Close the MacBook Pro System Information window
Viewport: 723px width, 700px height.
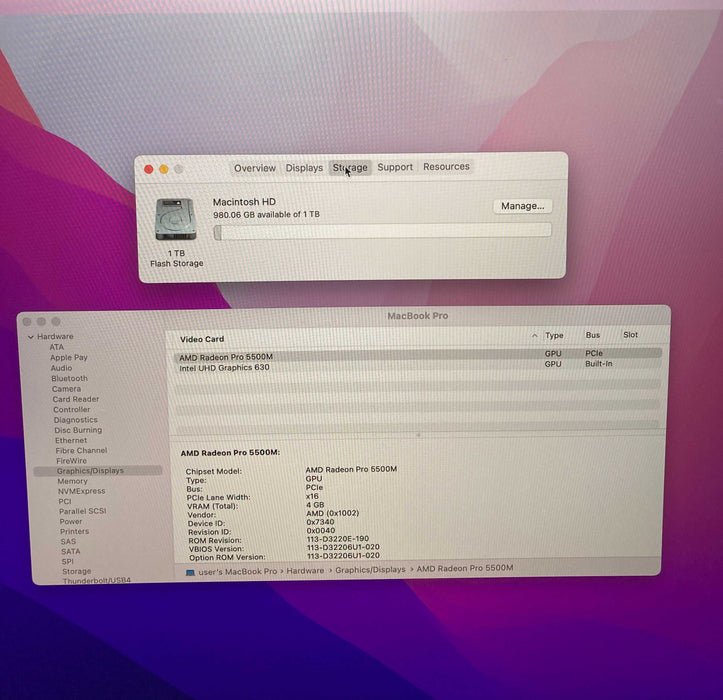pyautogui.click(x=27, y=321)
